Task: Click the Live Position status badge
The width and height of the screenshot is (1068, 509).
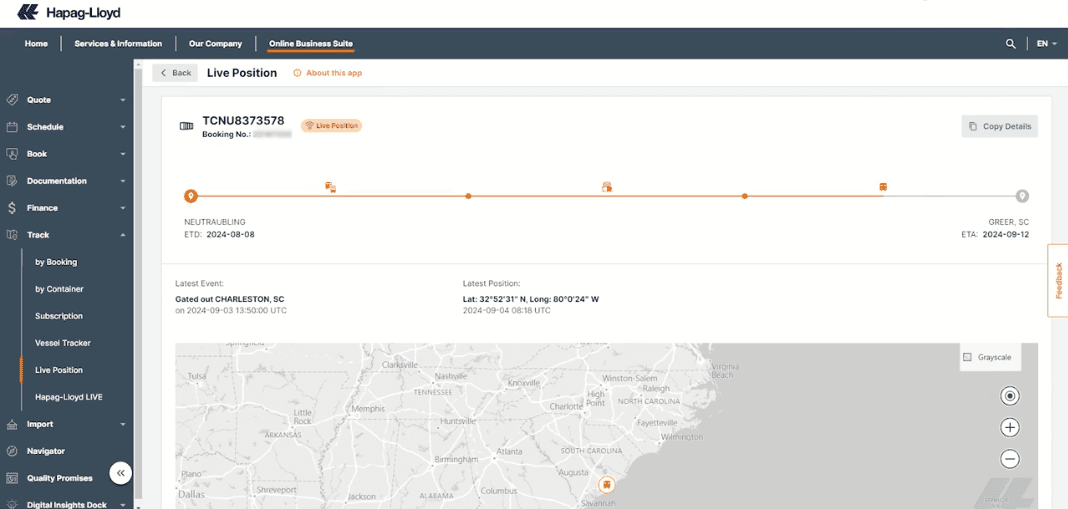Action: point(331,125)
